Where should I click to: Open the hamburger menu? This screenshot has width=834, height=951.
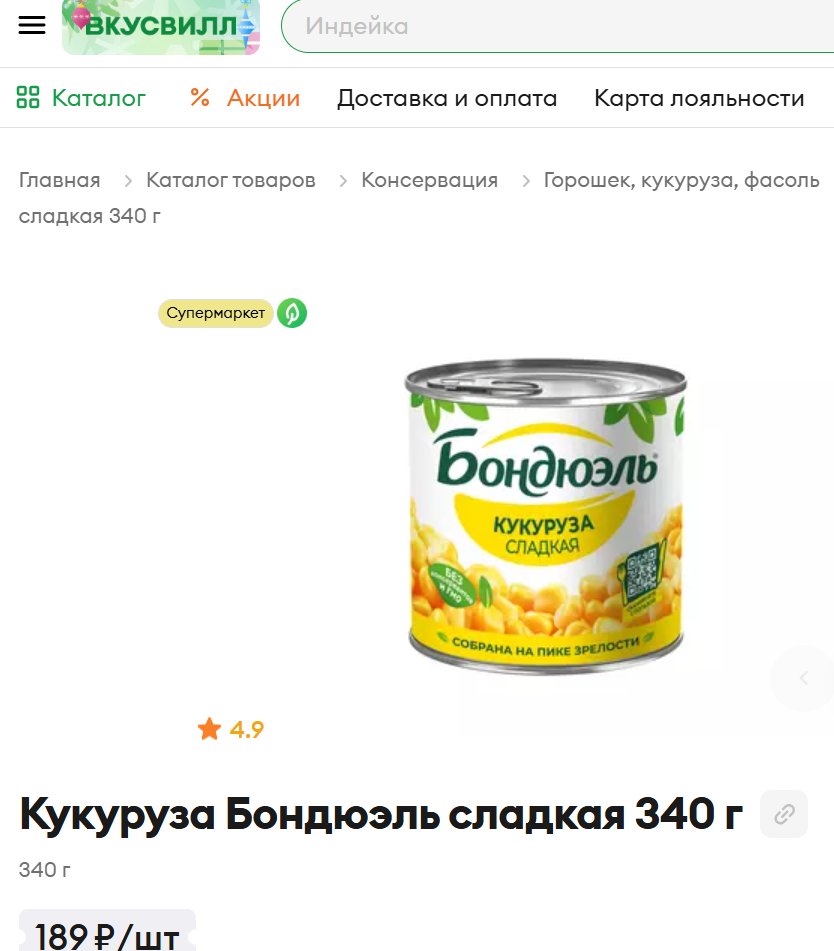[x=32, y=25]
